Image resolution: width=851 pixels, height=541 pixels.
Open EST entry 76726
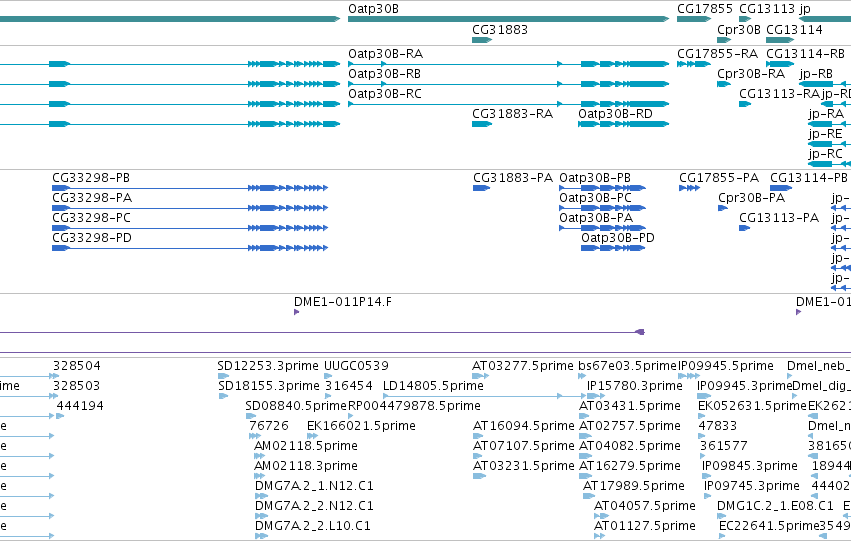pyautogui.click(x=269, y=426)
